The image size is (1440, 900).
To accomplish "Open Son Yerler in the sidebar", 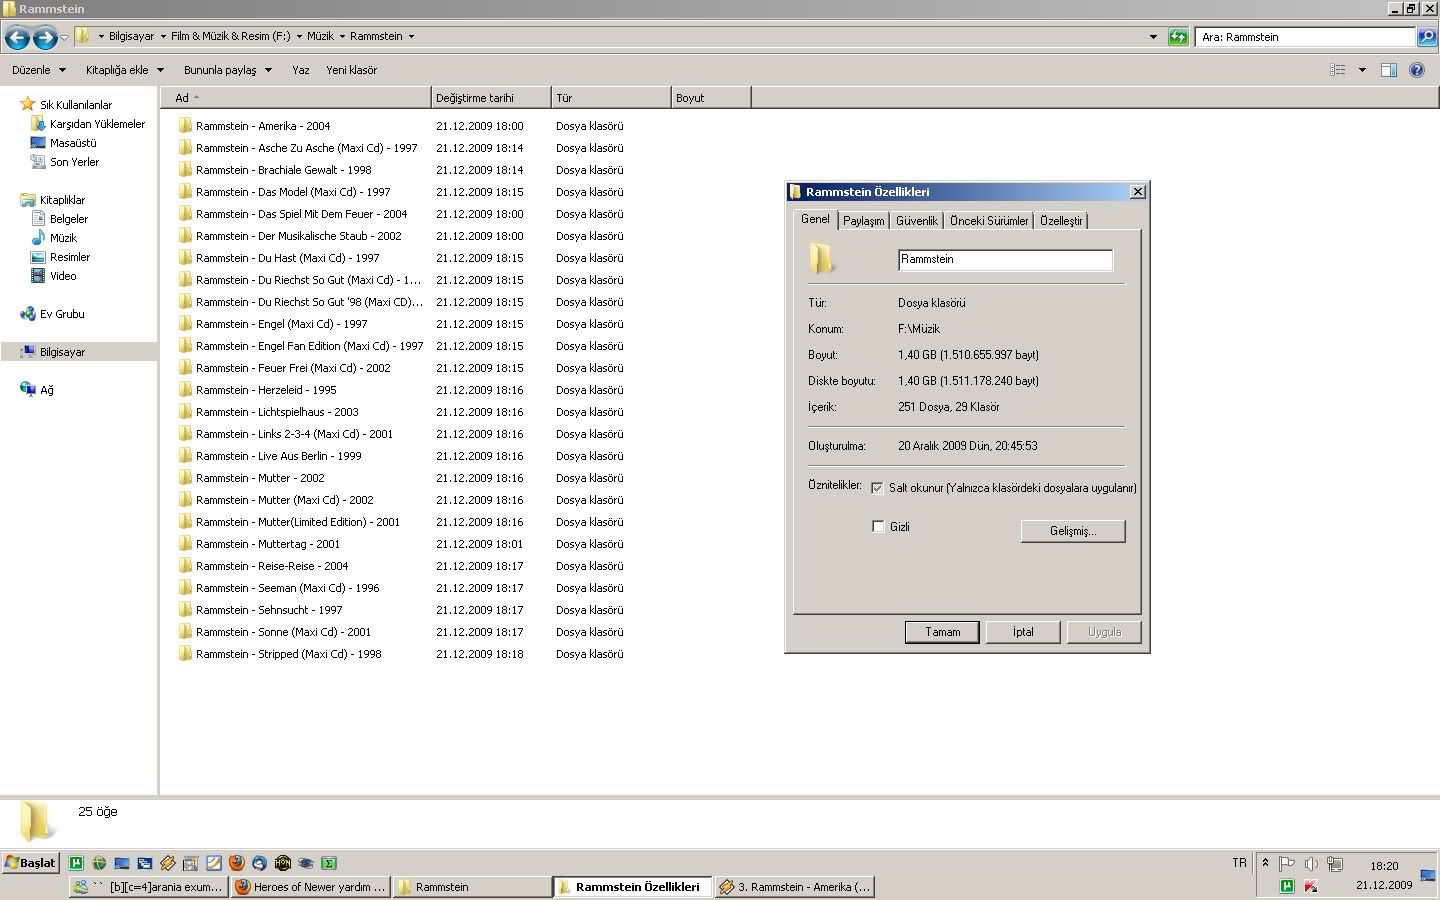I will click(74, 162).
